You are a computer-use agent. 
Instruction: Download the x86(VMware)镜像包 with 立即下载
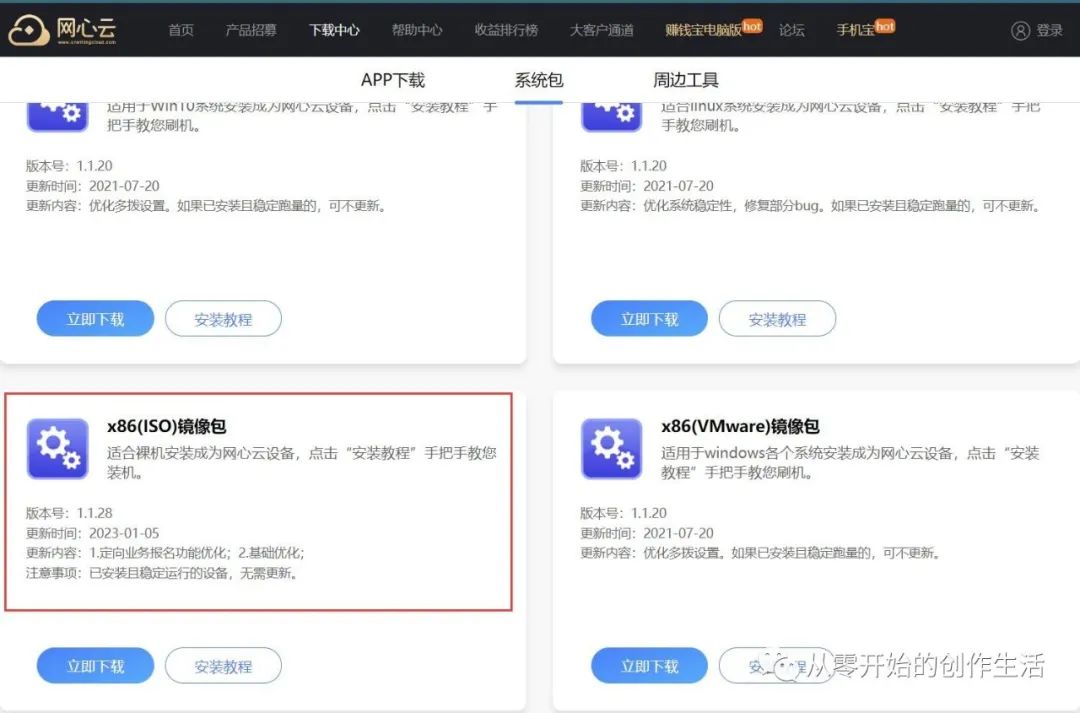click(650, 666)
